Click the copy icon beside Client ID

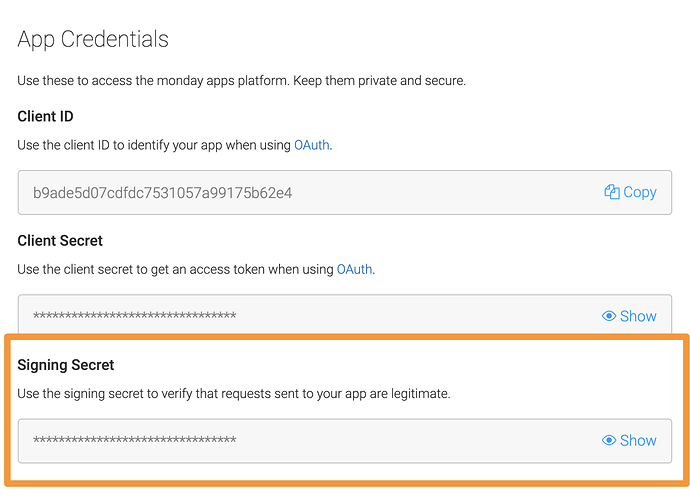pyautogui.click(x=612, y=192)
